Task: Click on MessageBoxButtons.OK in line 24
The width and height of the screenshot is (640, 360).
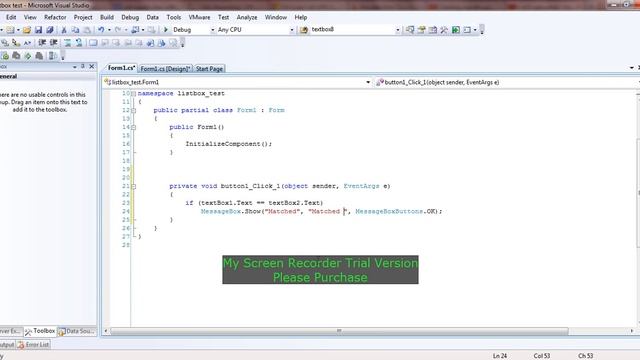Action: tap(396, 211)
